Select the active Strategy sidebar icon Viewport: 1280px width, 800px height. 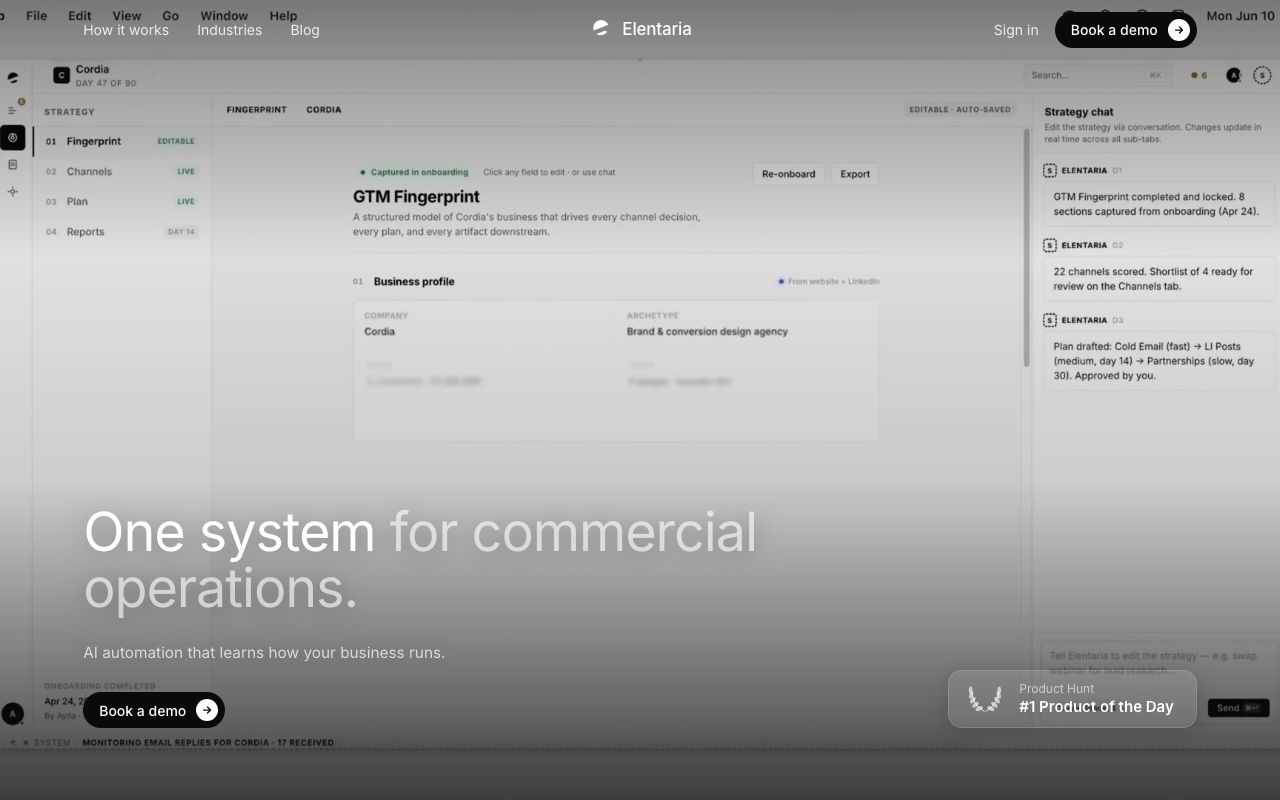coord(13,137)
